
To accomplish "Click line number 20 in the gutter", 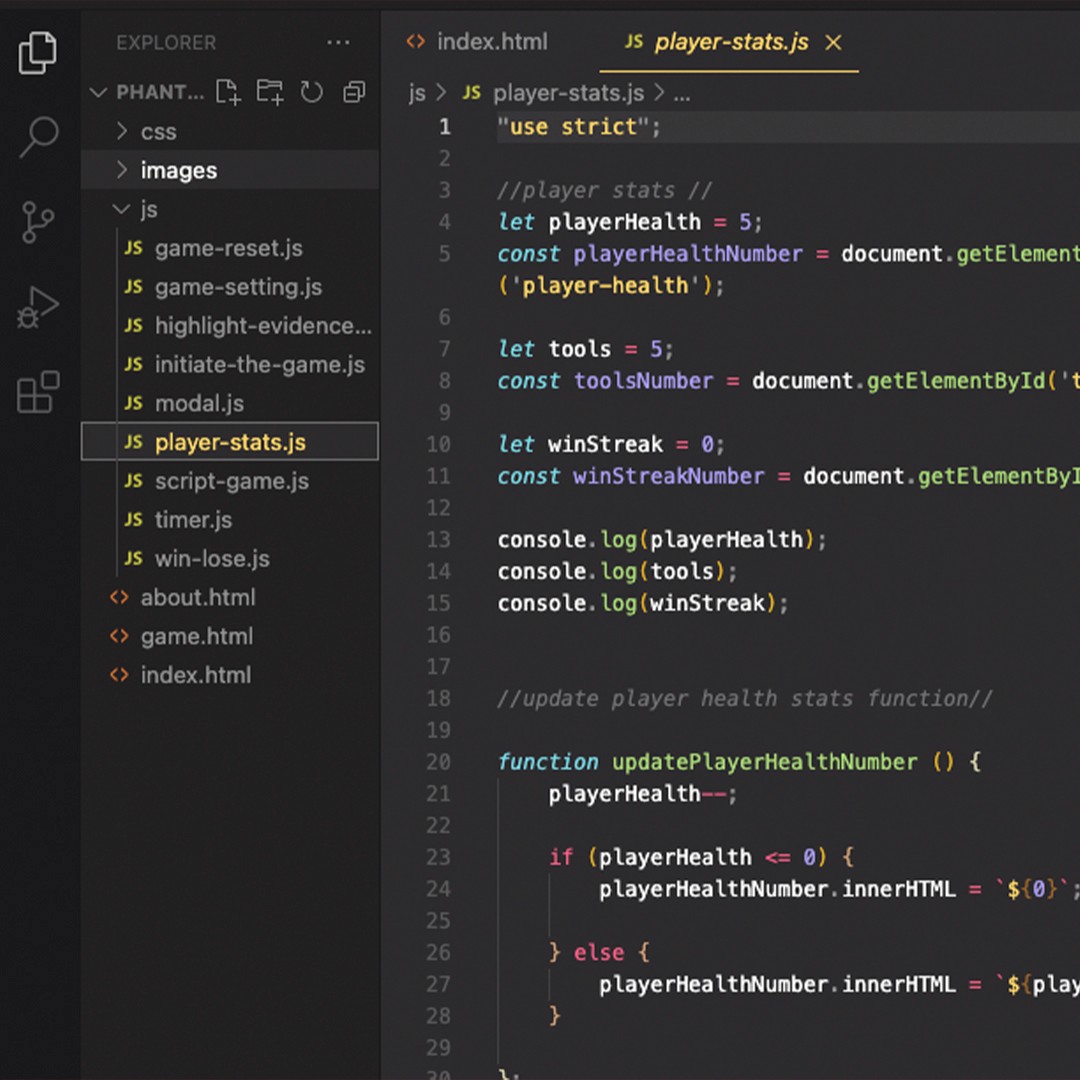I will (x=438, y=762).
